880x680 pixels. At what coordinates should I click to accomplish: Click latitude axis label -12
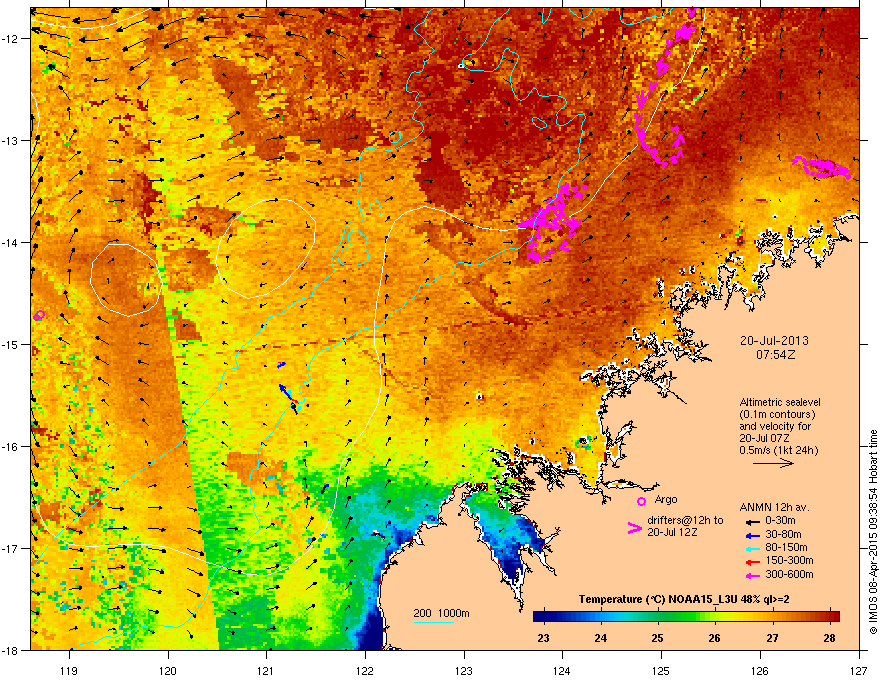coord(10,38)
